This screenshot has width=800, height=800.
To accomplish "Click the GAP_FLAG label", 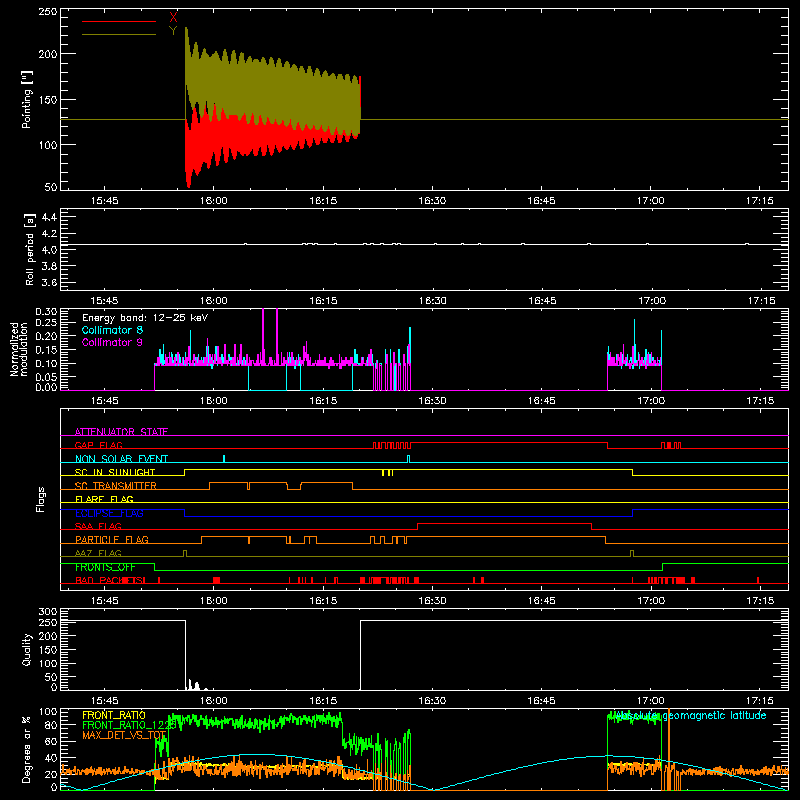I will (98, 445).
